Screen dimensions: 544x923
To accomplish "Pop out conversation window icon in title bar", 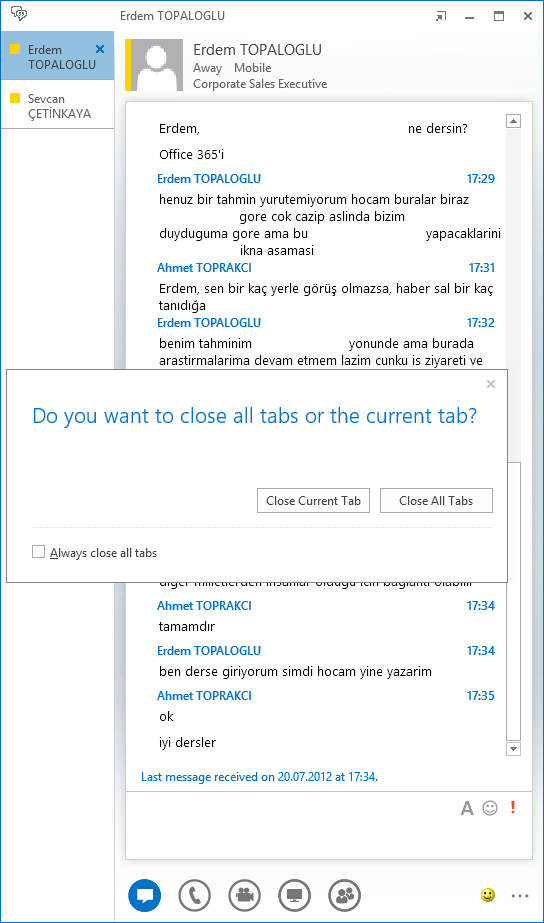I will click(x=441, y=16).
